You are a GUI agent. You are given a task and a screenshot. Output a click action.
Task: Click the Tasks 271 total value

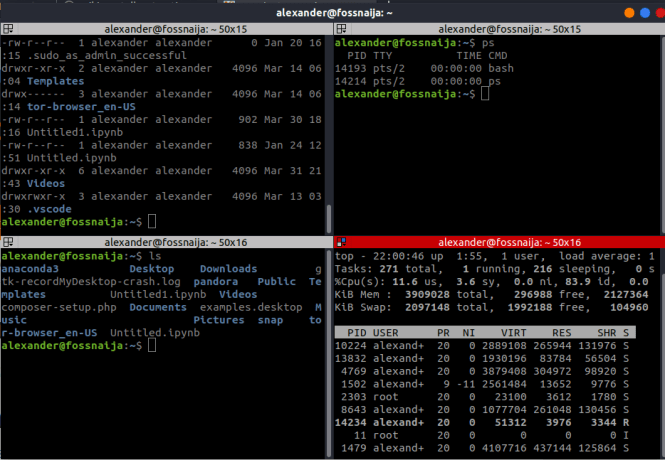[x=389, y=269]
